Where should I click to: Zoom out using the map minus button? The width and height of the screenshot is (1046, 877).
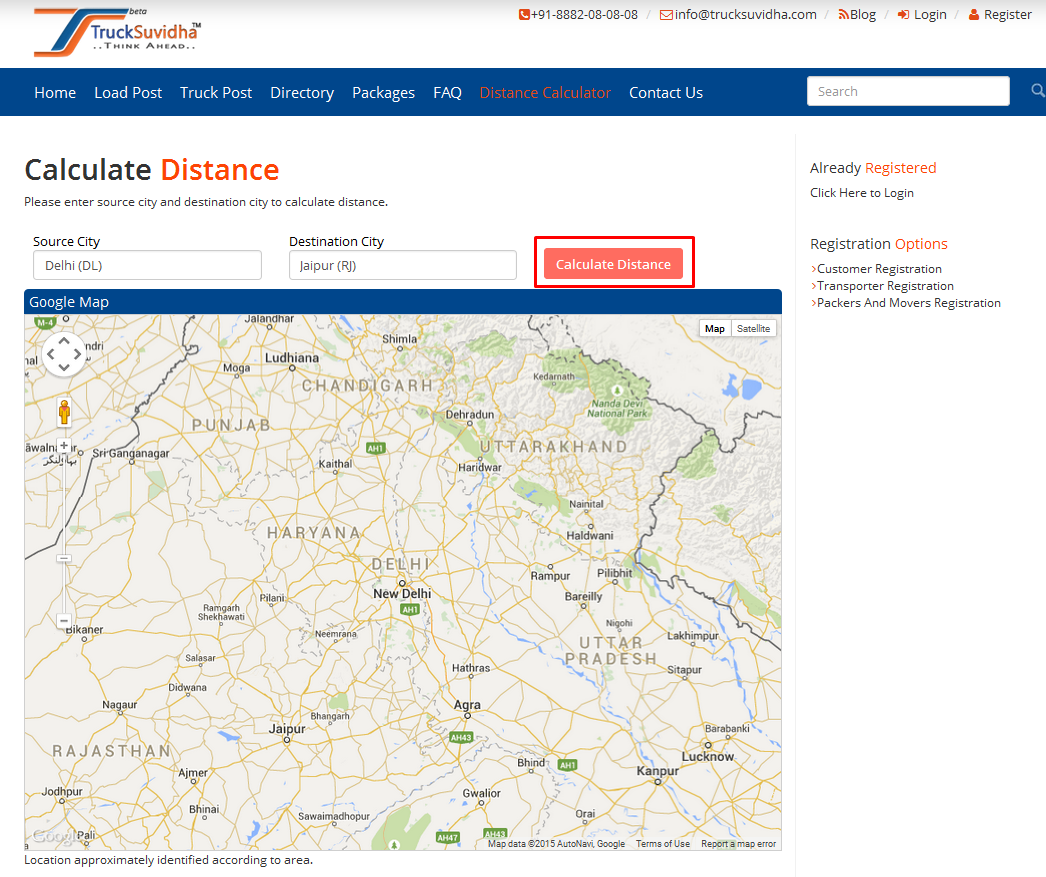tap(64, 621)
